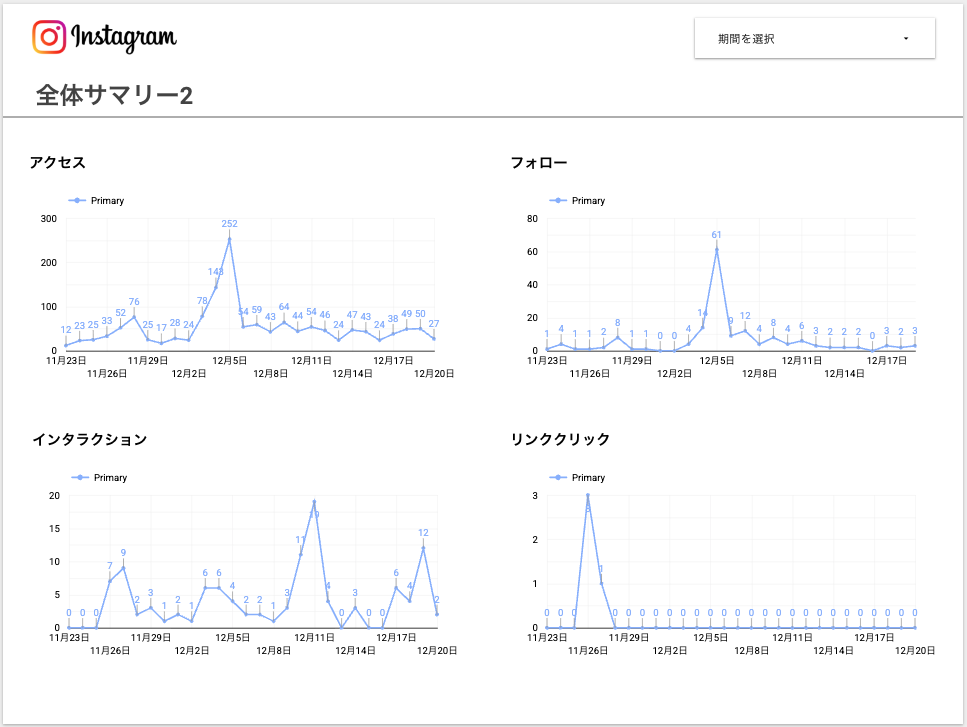Click the 全体サマリー2 page title
The image size is (967, 727).
pos(114,95)
